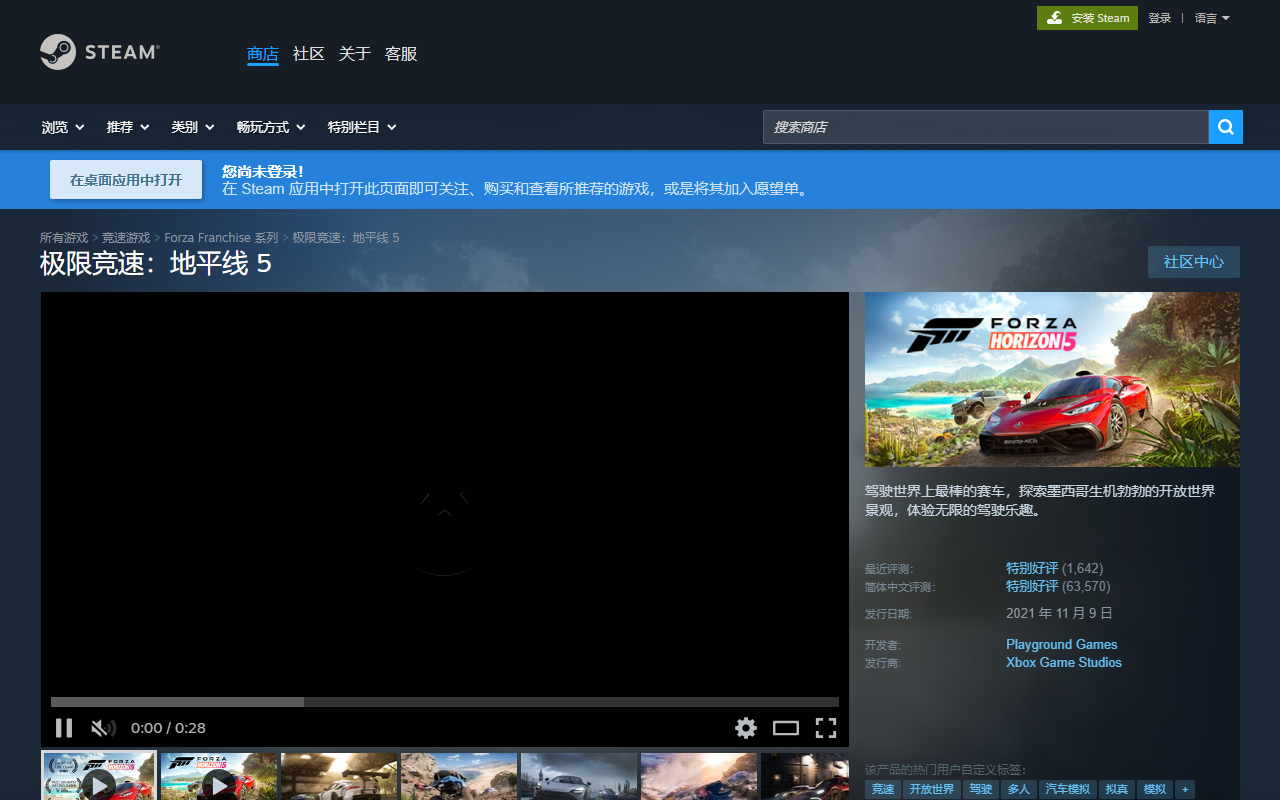Click the Forza Horizon 5 header image

1052,380
